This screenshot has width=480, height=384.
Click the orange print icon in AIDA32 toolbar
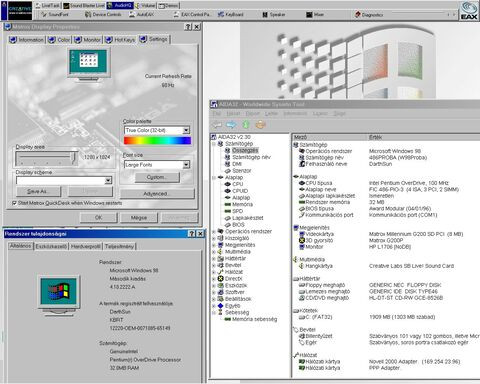(x=261, y=125)
